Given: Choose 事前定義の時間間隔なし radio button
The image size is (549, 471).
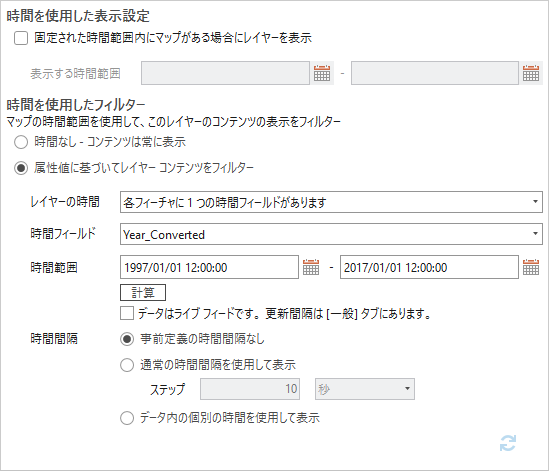Looking at the screenshot, I should pyautogui.click(x=127, y=339).
